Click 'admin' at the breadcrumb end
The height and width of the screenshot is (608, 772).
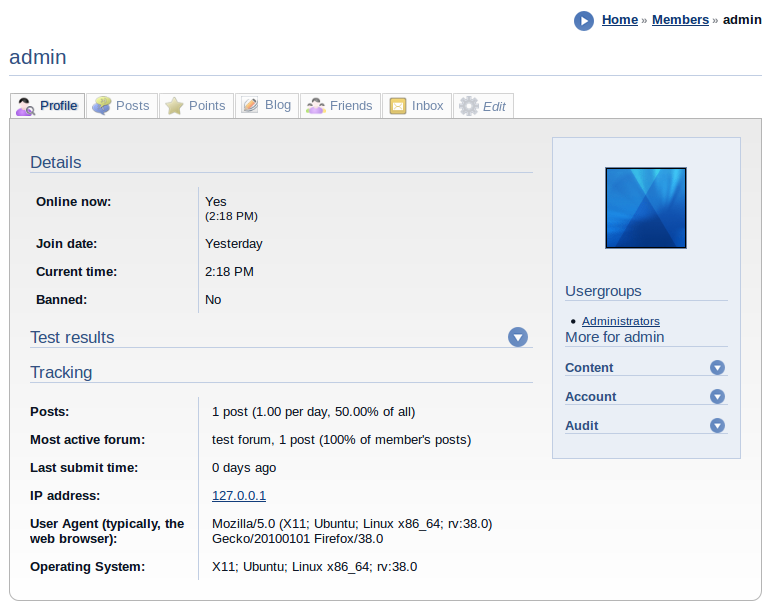pos(742,20)
